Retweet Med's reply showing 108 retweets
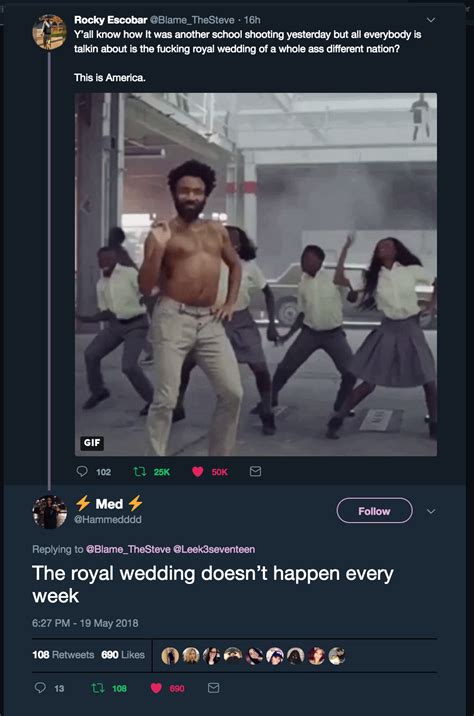 click(98, 687)
